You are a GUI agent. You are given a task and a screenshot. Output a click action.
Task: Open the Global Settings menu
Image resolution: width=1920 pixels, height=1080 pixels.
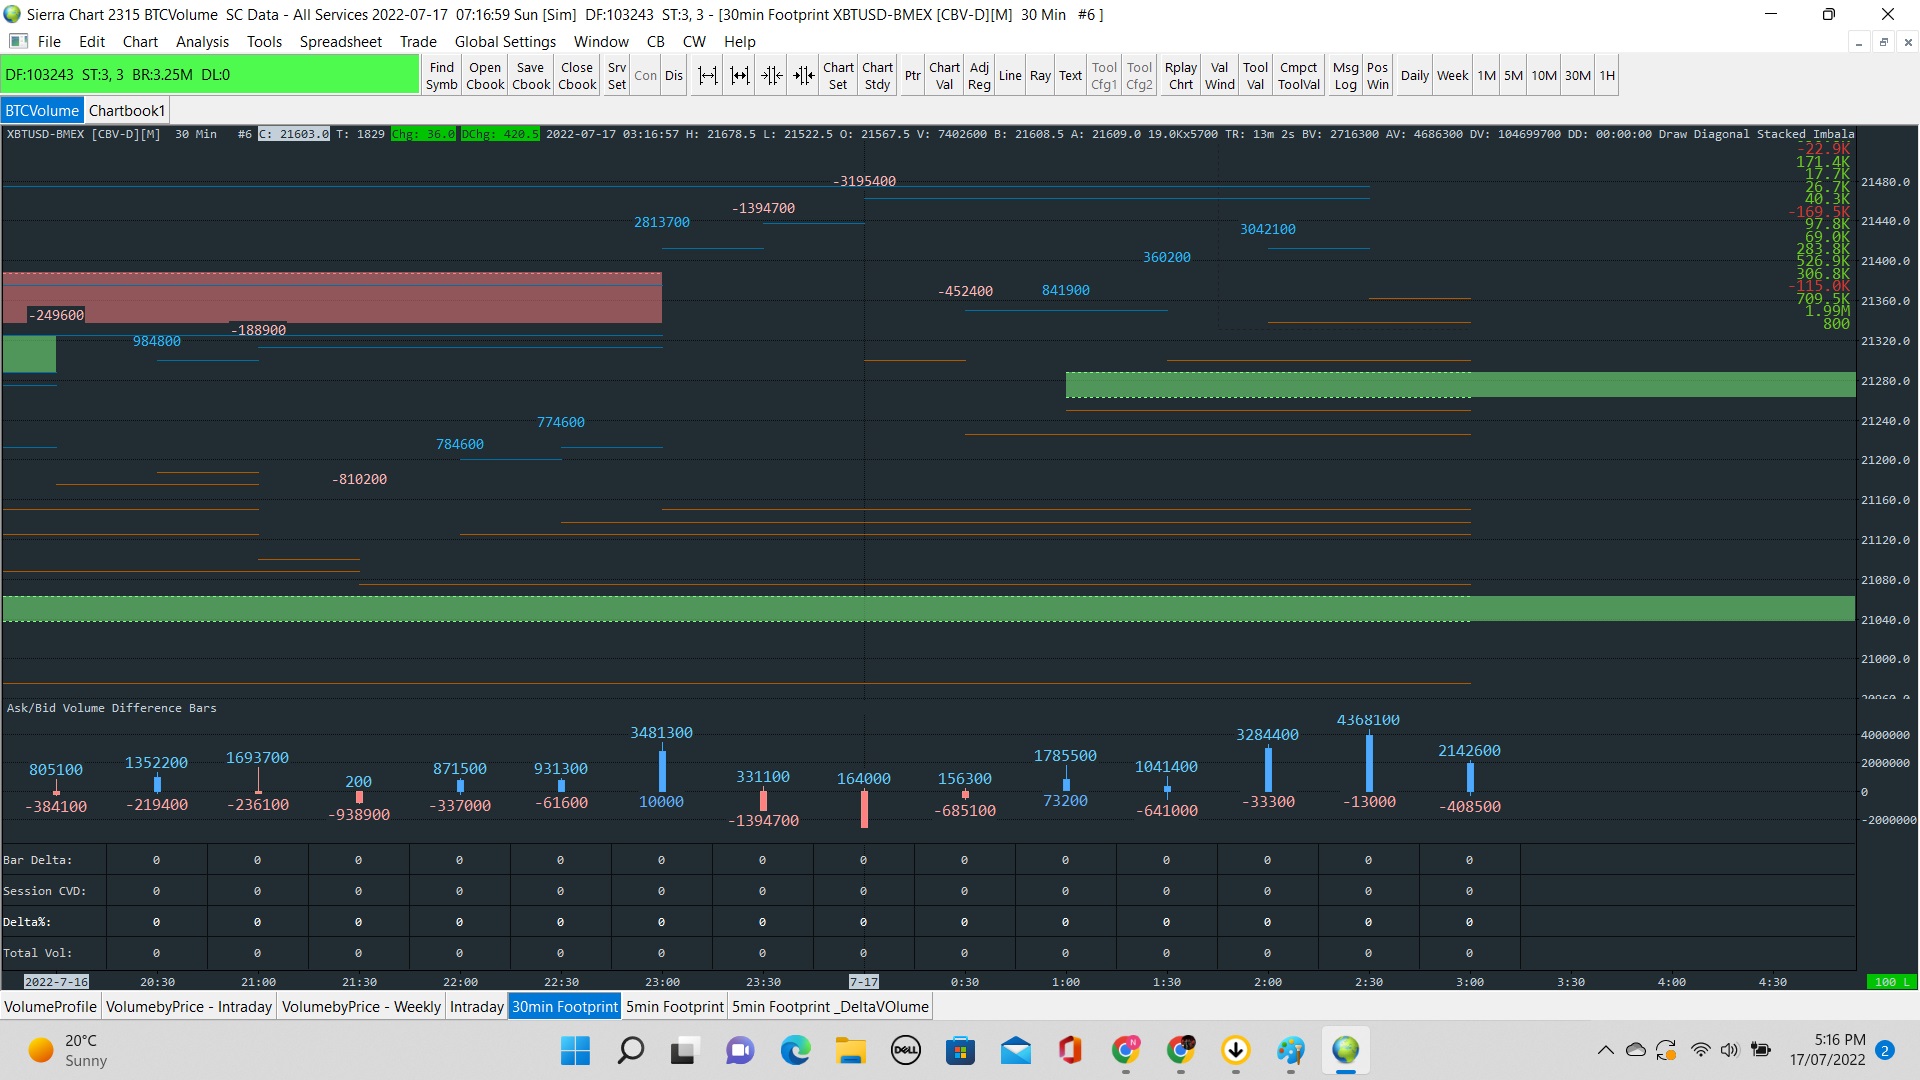click(505, 42)
